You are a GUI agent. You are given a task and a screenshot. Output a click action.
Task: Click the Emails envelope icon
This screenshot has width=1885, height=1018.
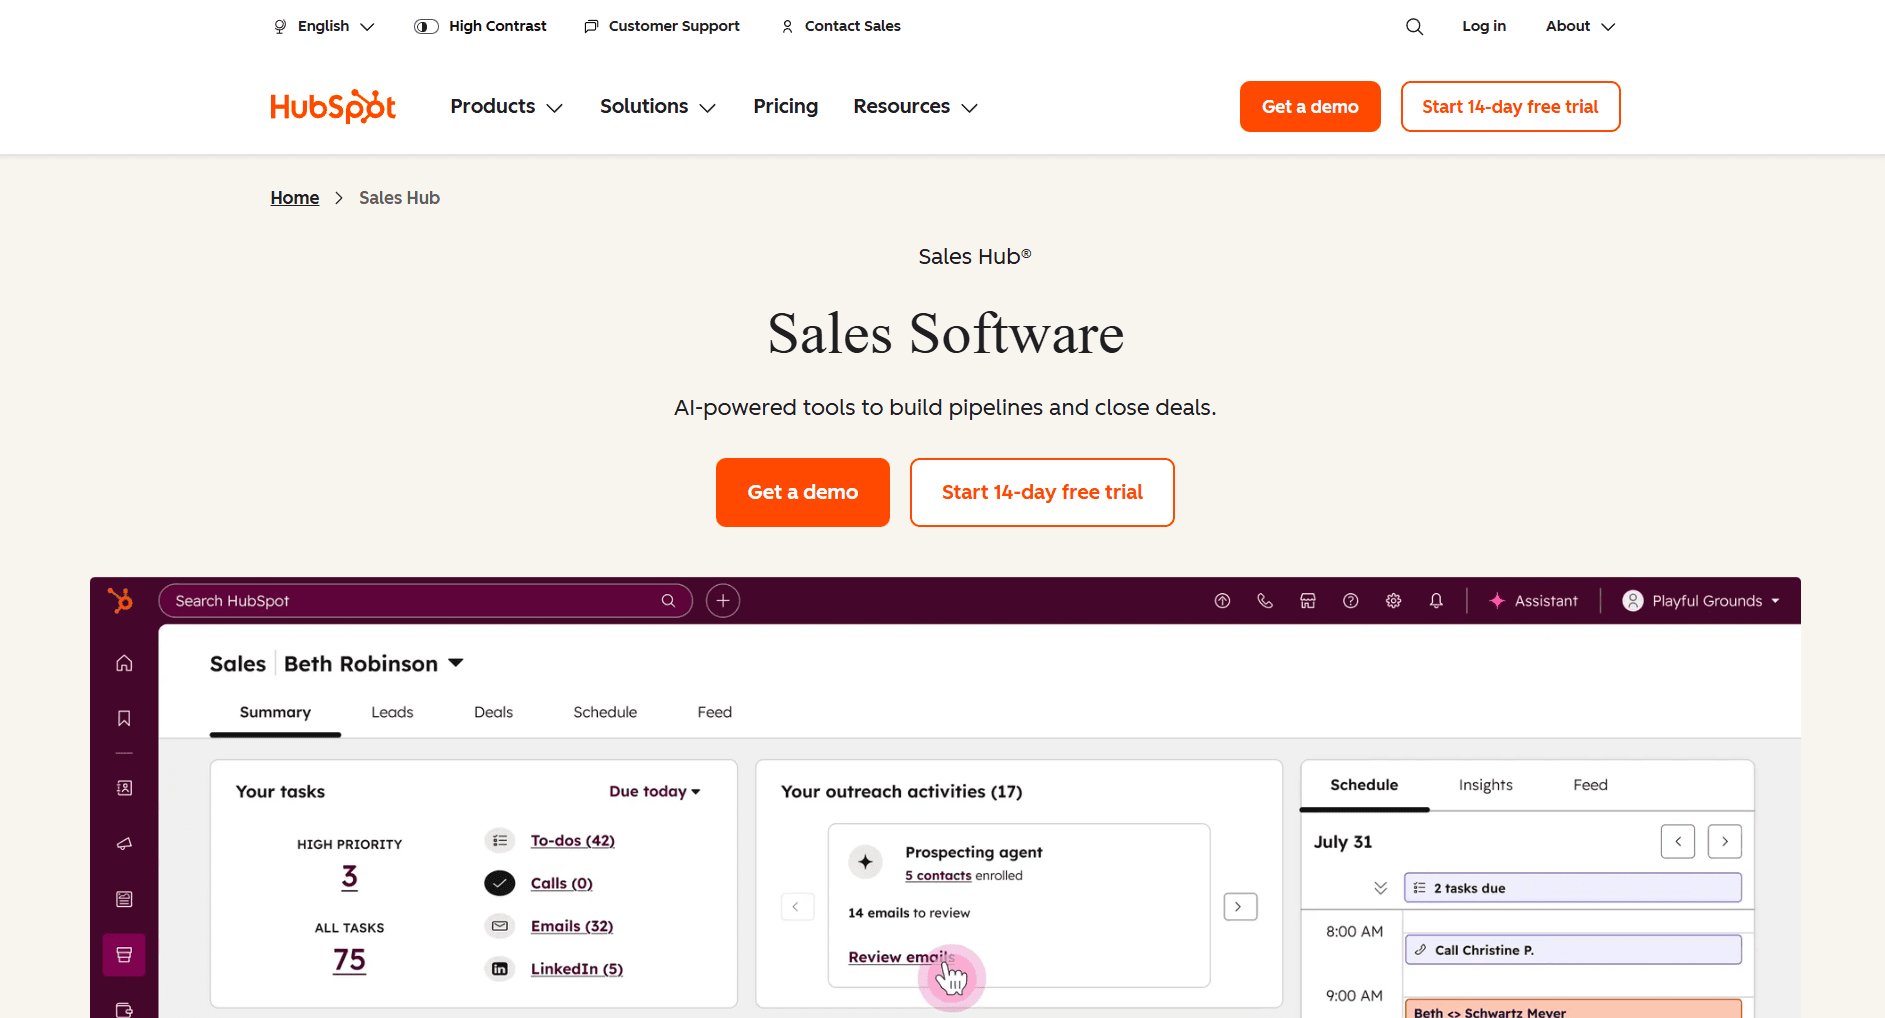(500, 926)
